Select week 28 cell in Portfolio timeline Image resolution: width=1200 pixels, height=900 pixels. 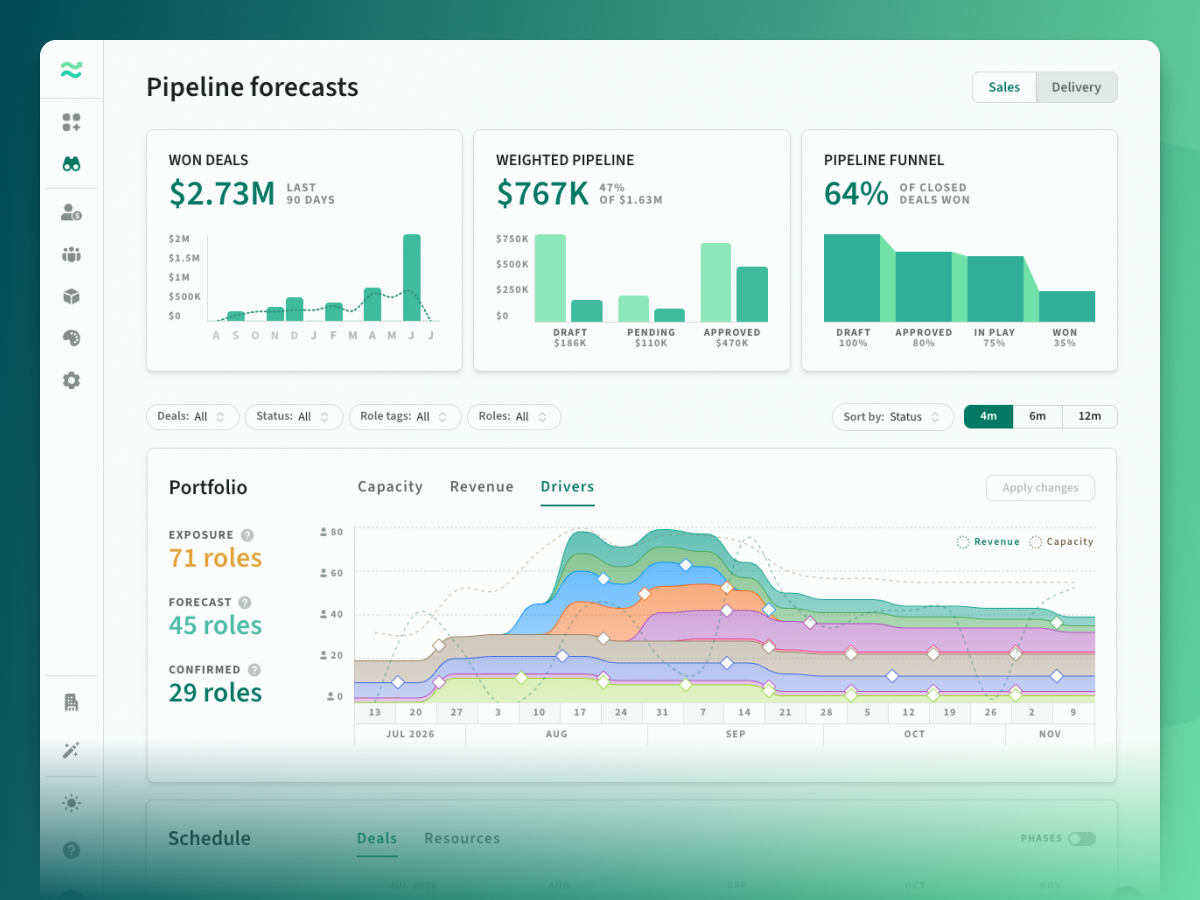pos(826,713)
